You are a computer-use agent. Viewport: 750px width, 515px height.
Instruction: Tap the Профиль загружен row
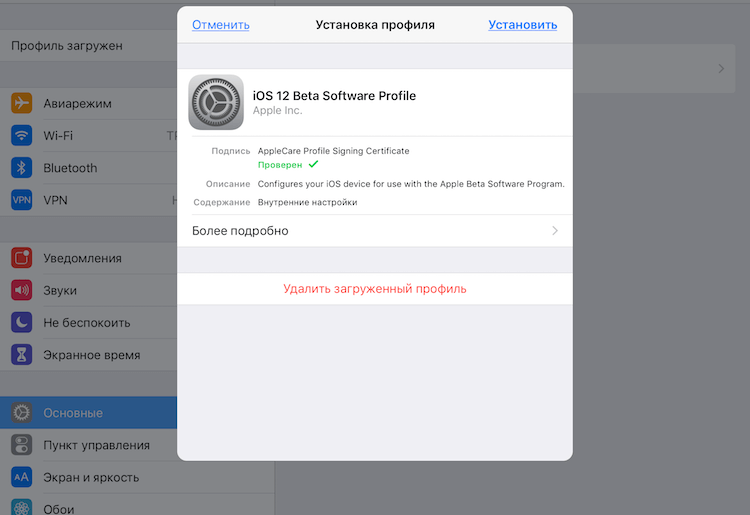click(88, 45)
